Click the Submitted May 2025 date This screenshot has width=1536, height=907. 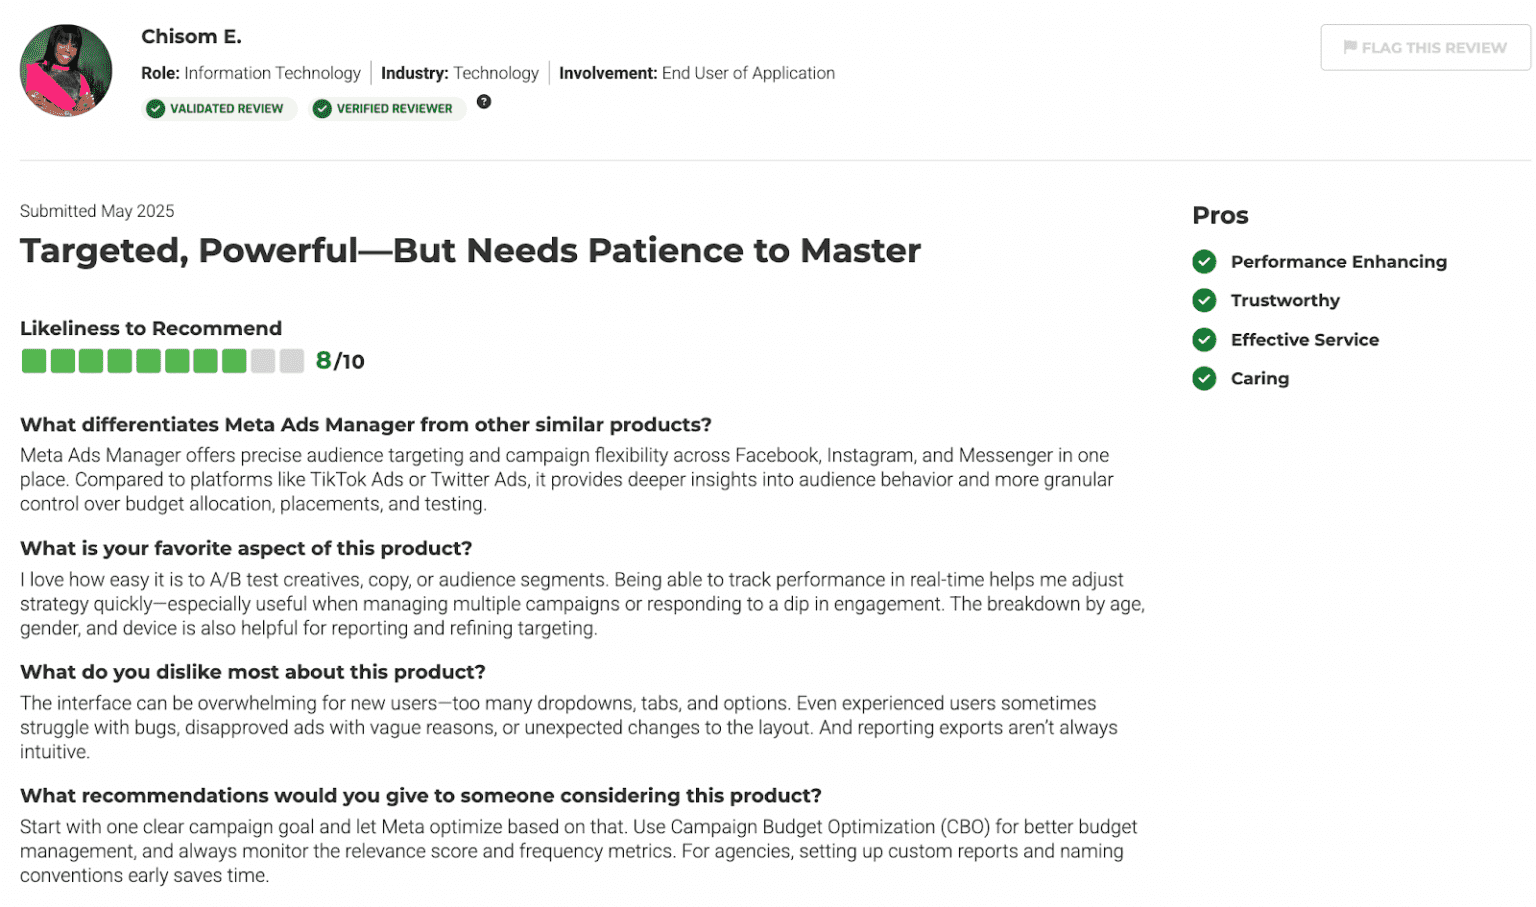tap(97, 211)
